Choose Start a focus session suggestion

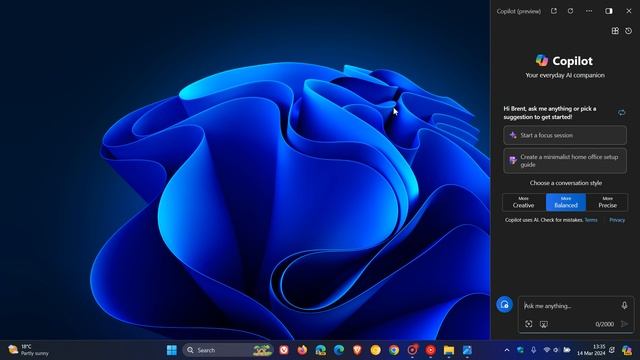(x=565, y=135)
